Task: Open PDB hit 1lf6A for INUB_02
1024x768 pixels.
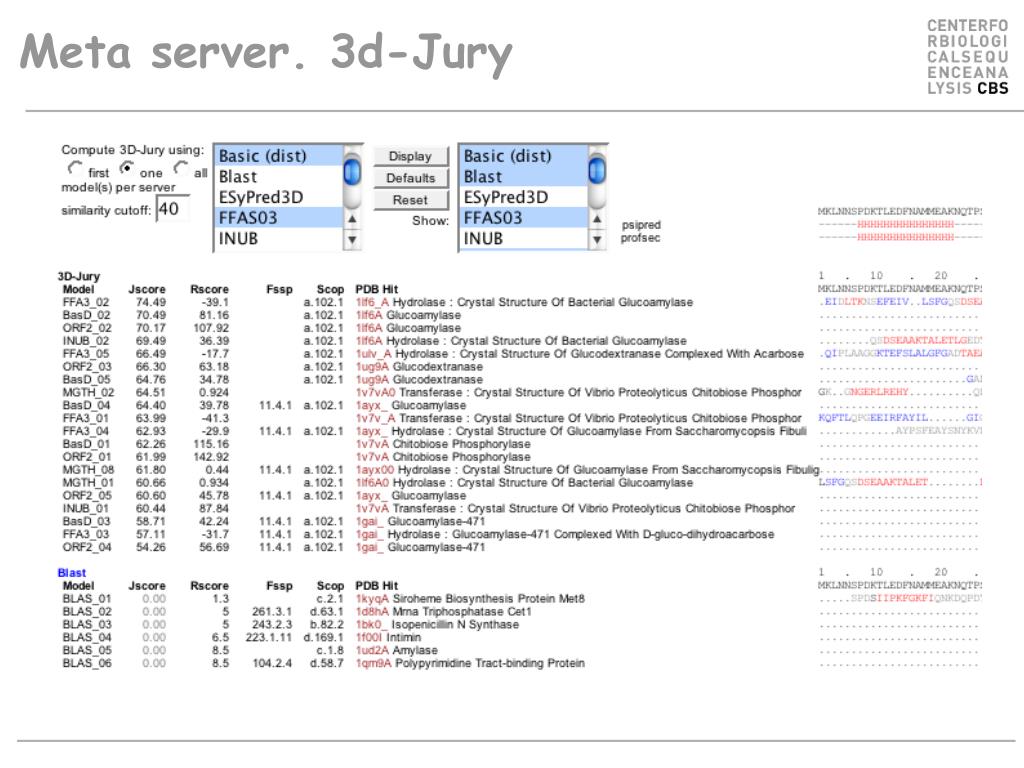Action: coord(369,341)
